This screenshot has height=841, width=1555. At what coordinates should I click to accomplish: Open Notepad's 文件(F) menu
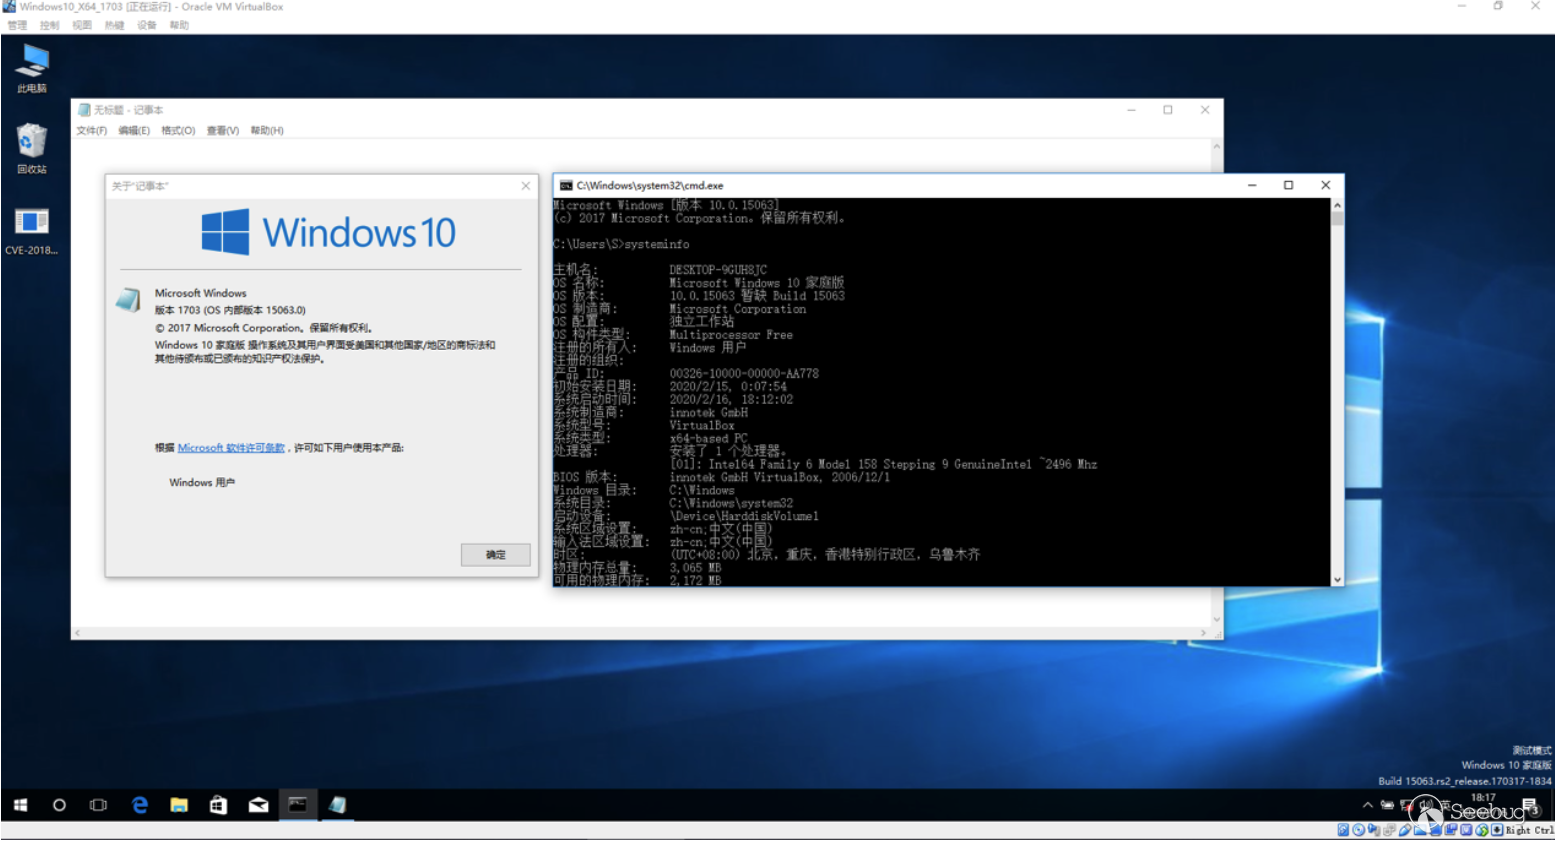[91, 131]
